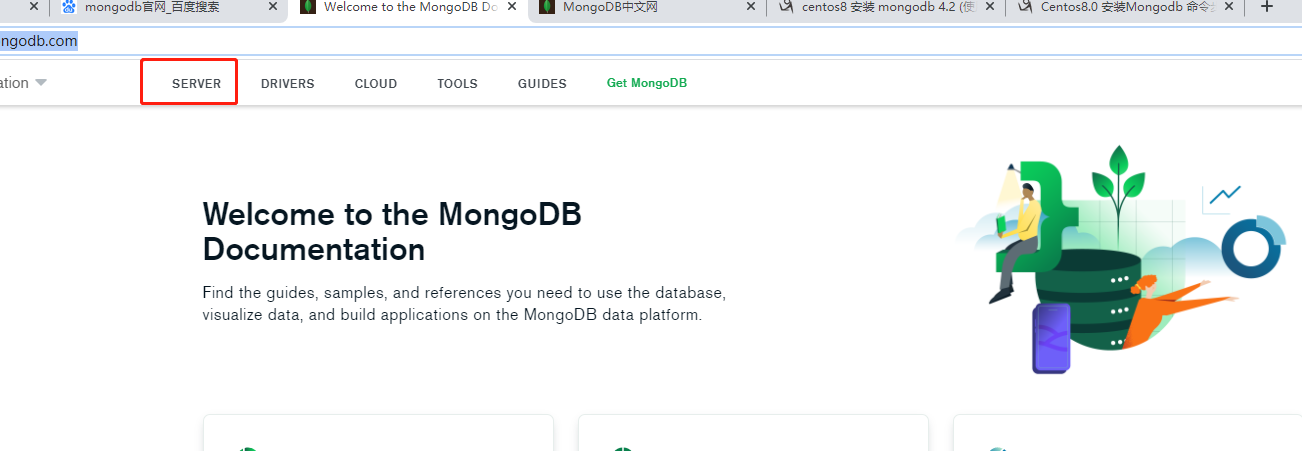
Task: Open the GUIDES menu item
Action: (x=542, y=84)
